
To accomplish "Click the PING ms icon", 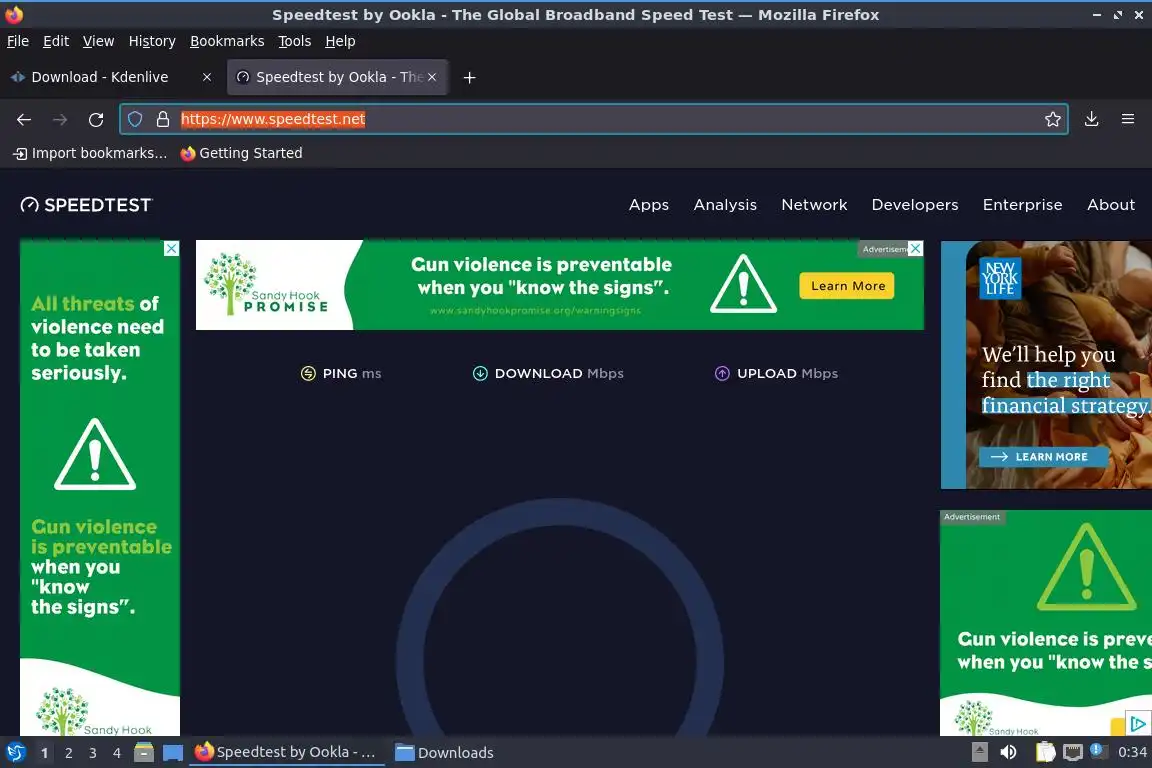I will (x=309, y=373).
